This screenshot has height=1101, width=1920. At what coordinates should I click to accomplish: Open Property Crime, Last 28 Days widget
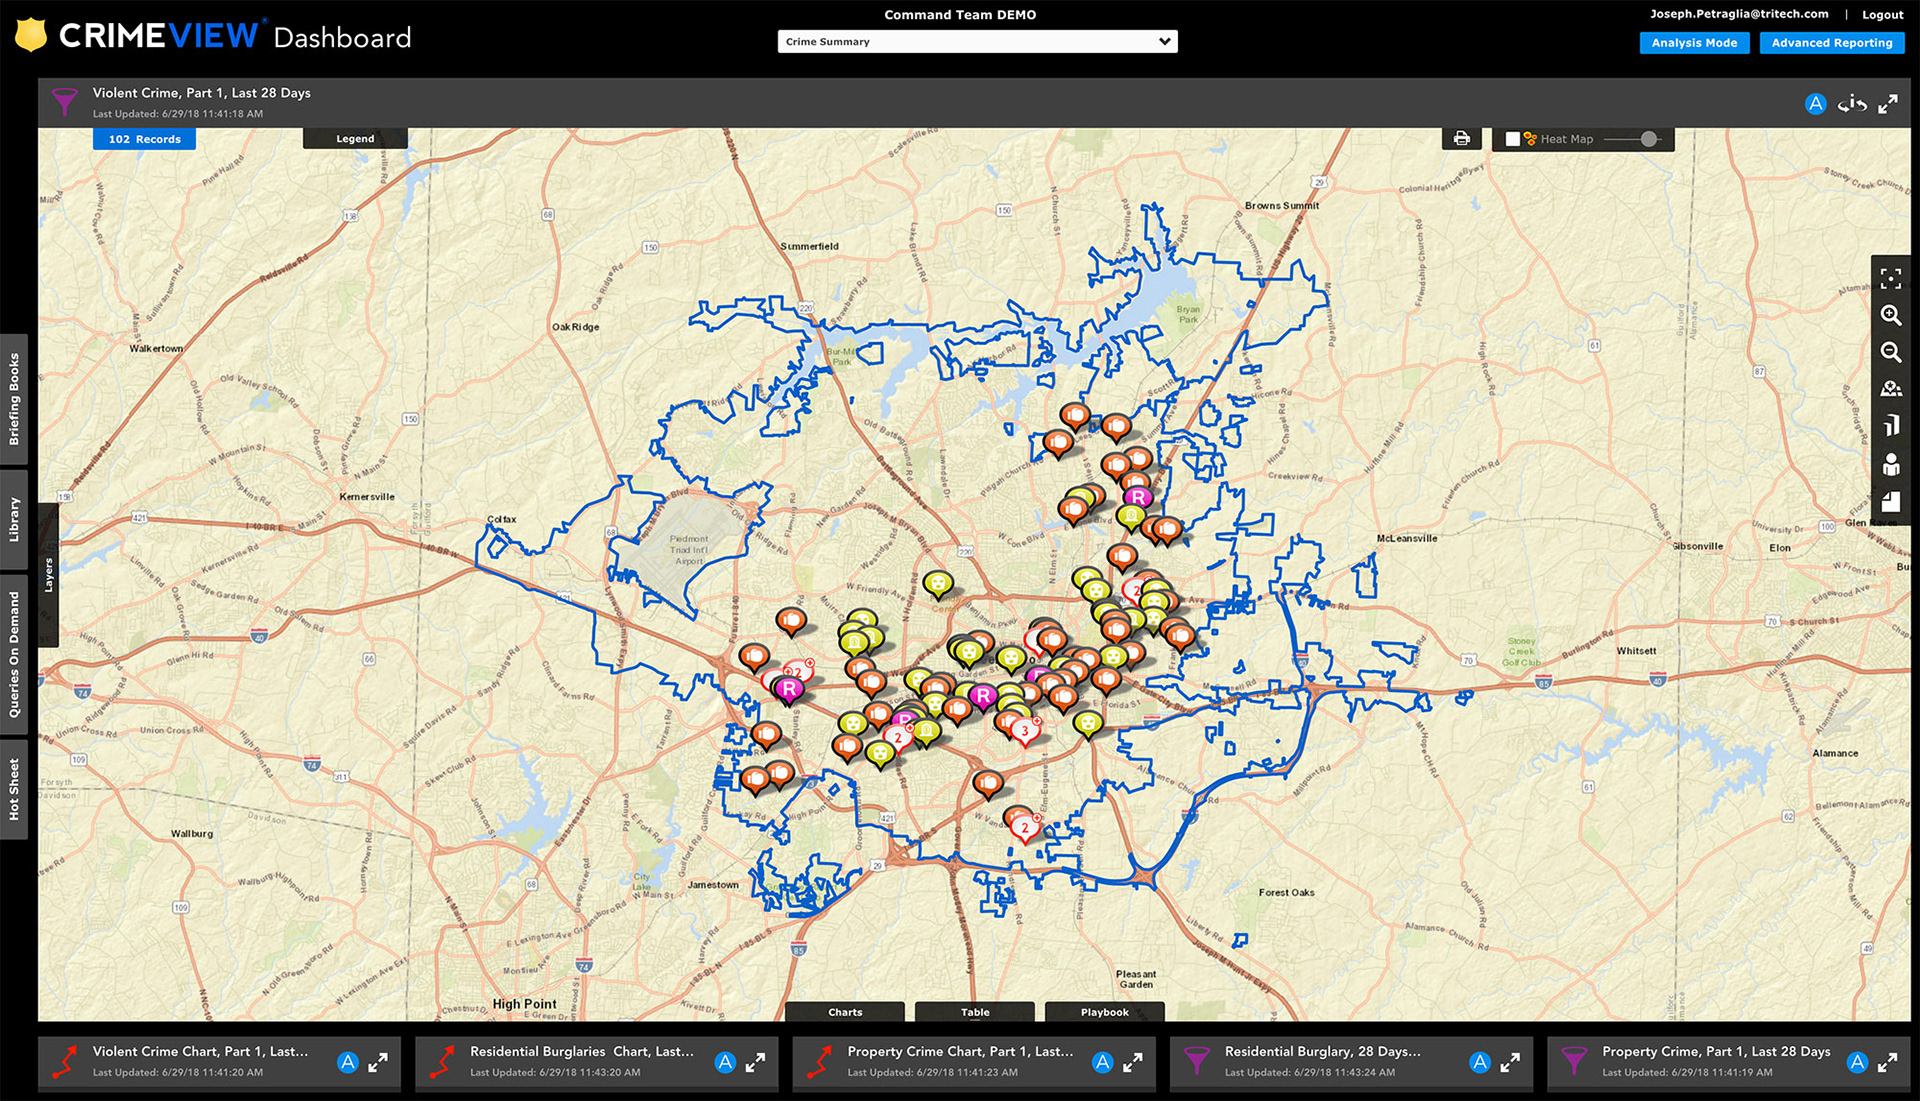pyautogui.click(x=1715, y=1052)
